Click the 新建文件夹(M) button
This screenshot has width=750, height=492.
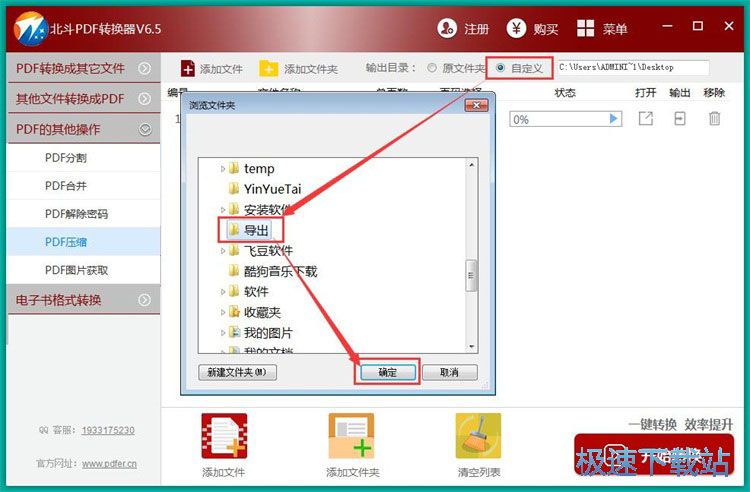(x=237, y=372)
